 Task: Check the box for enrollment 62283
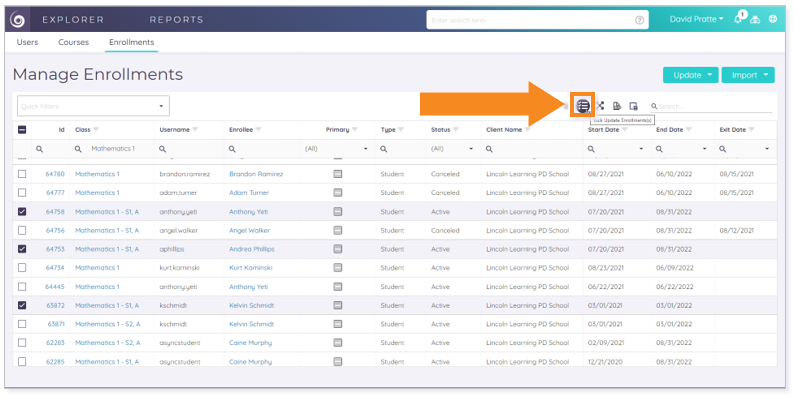coord(22,343)
